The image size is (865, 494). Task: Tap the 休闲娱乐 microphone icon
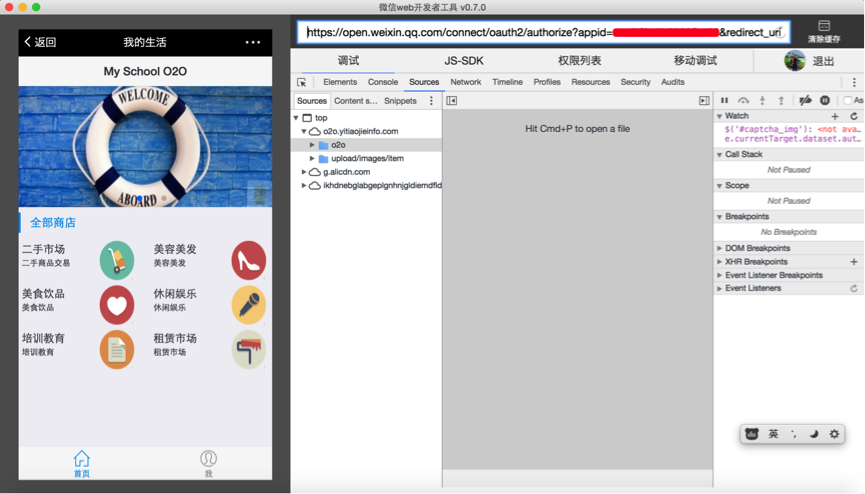248,305
